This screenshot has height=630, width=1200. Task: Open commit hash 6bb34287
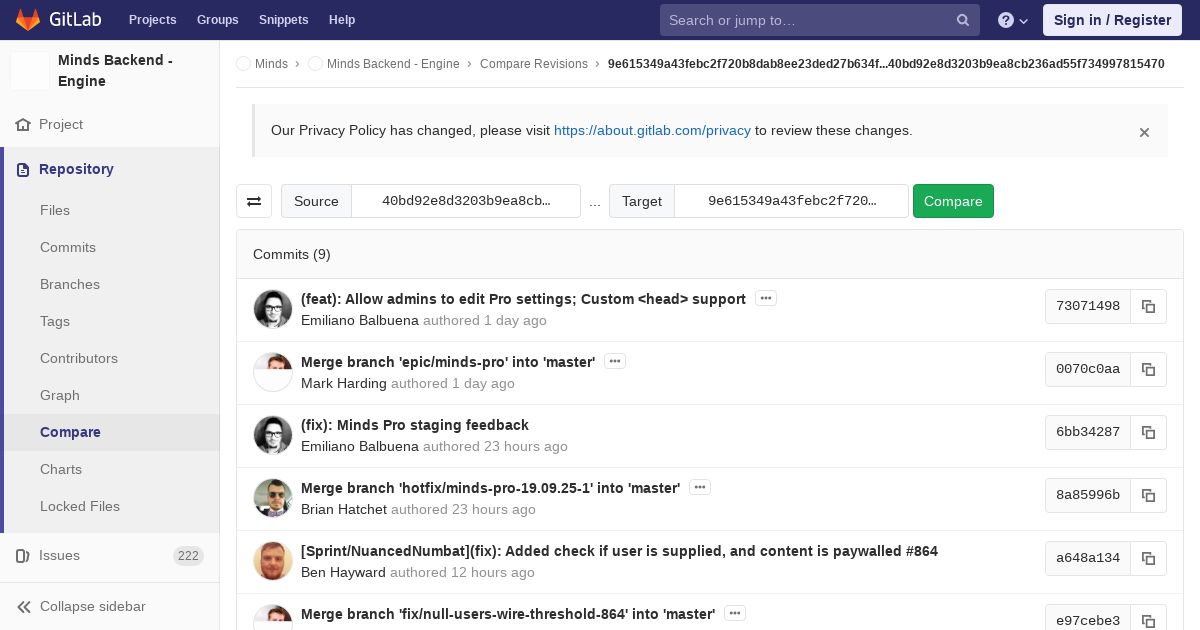point(1088,432)
